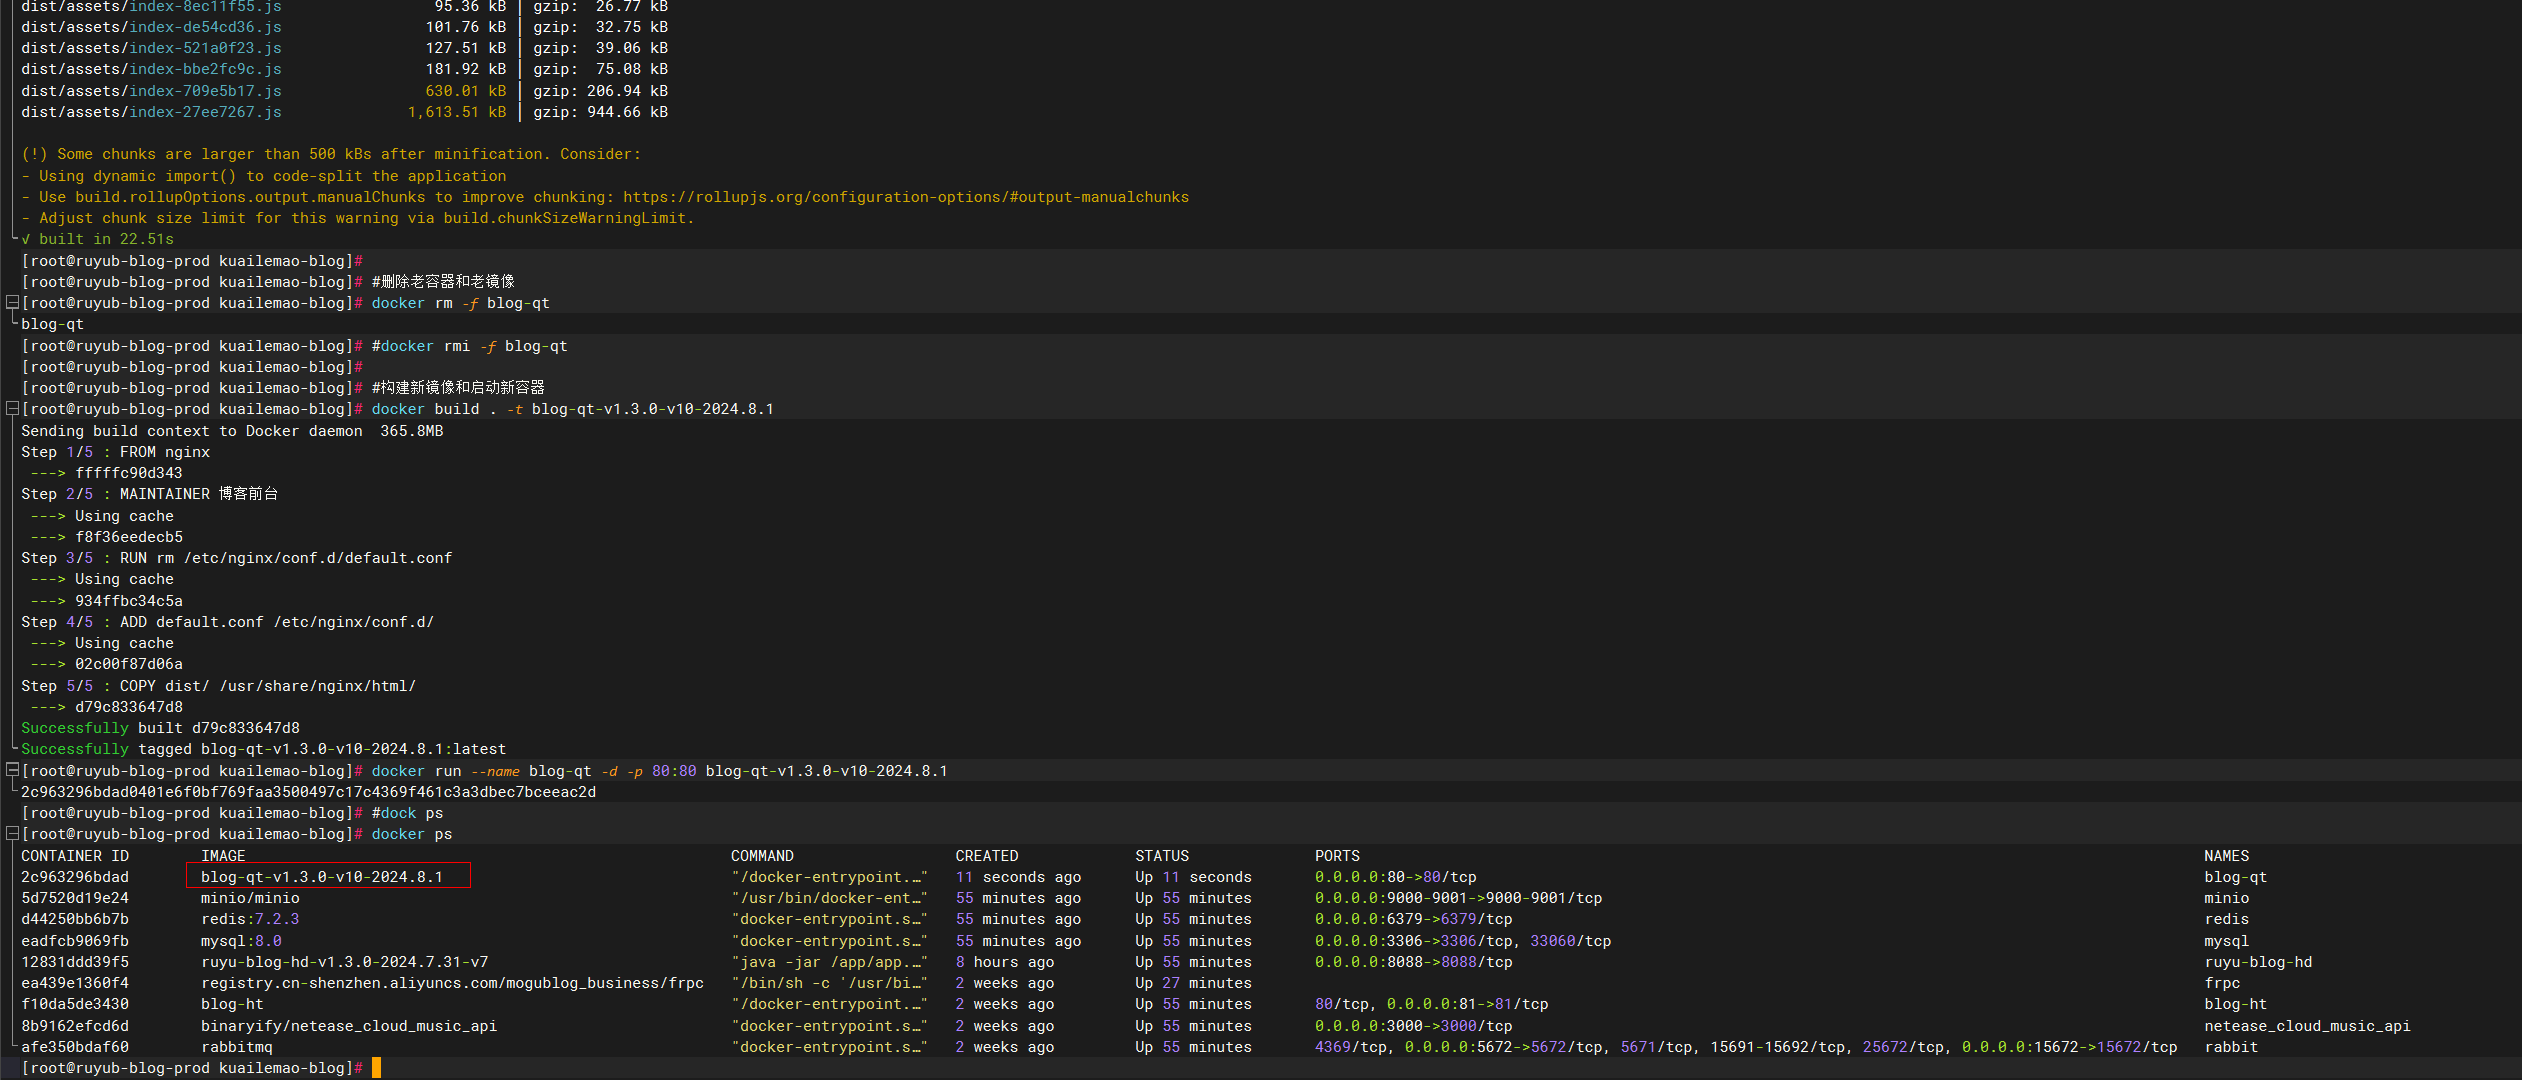This screenshot has width=2522, height=1080.
Task: Collapse the 'docker build' command output block
Action: point(12,408)
